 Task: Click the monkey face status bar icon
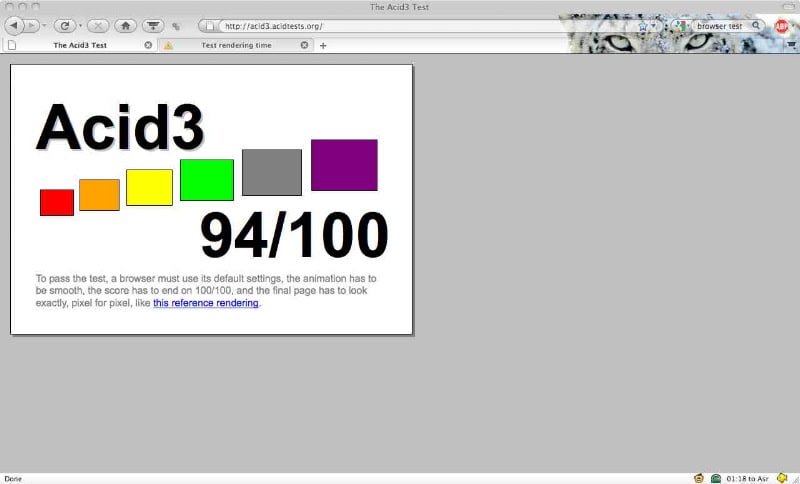click(x=699, y=478)
